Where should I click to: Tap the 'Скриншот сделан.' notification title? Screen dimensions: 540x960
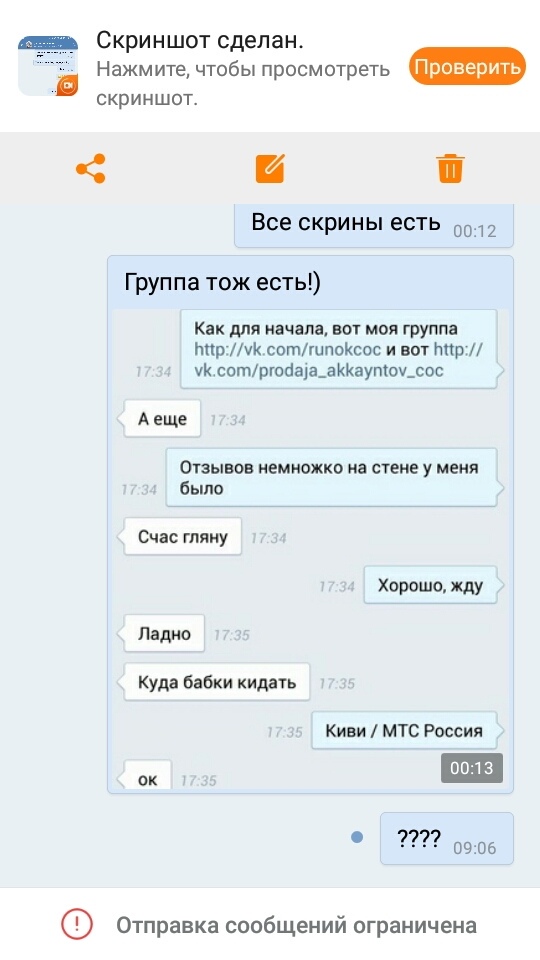[200, 40]
